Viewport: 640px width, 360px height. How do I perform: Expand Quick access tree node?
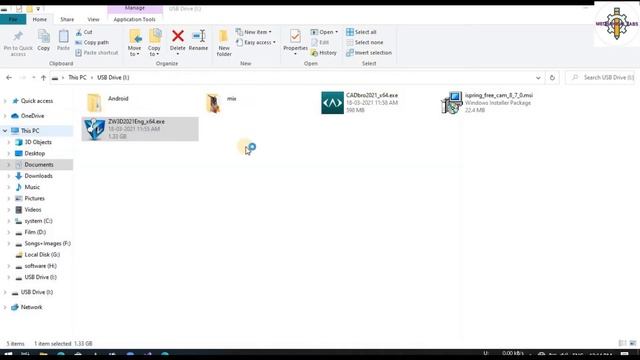[5, 101]
